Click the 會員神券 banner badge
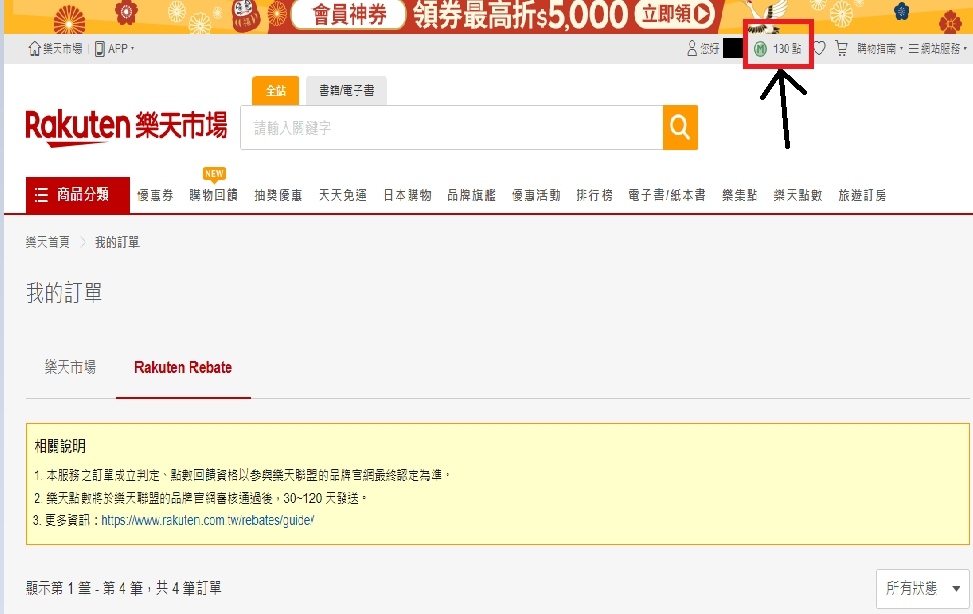 click(x=348, y=14)
